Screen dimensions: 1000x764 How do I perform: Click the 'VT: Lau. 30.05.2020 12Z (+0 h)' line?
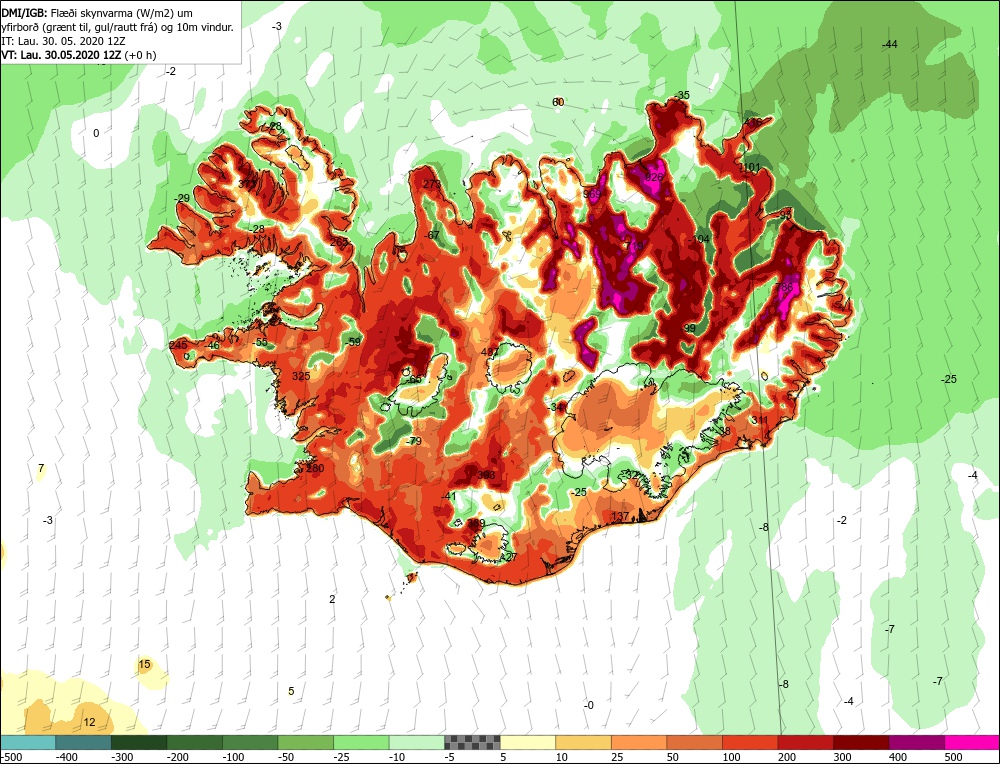(x=78, y=55)
